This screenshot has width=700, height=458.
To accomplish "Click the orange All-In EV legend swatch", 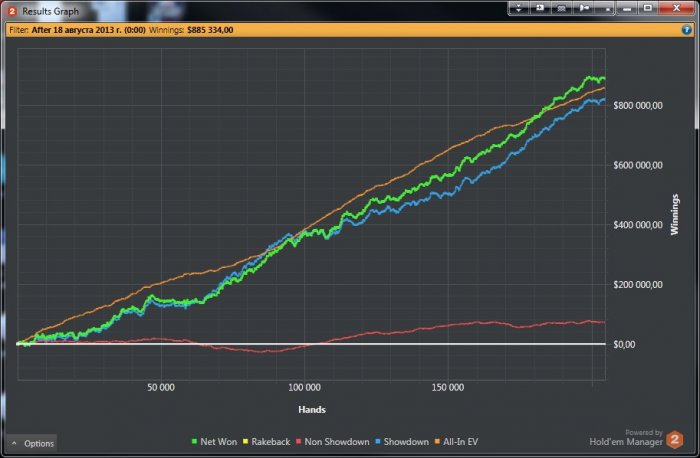I will pos(437,441).
